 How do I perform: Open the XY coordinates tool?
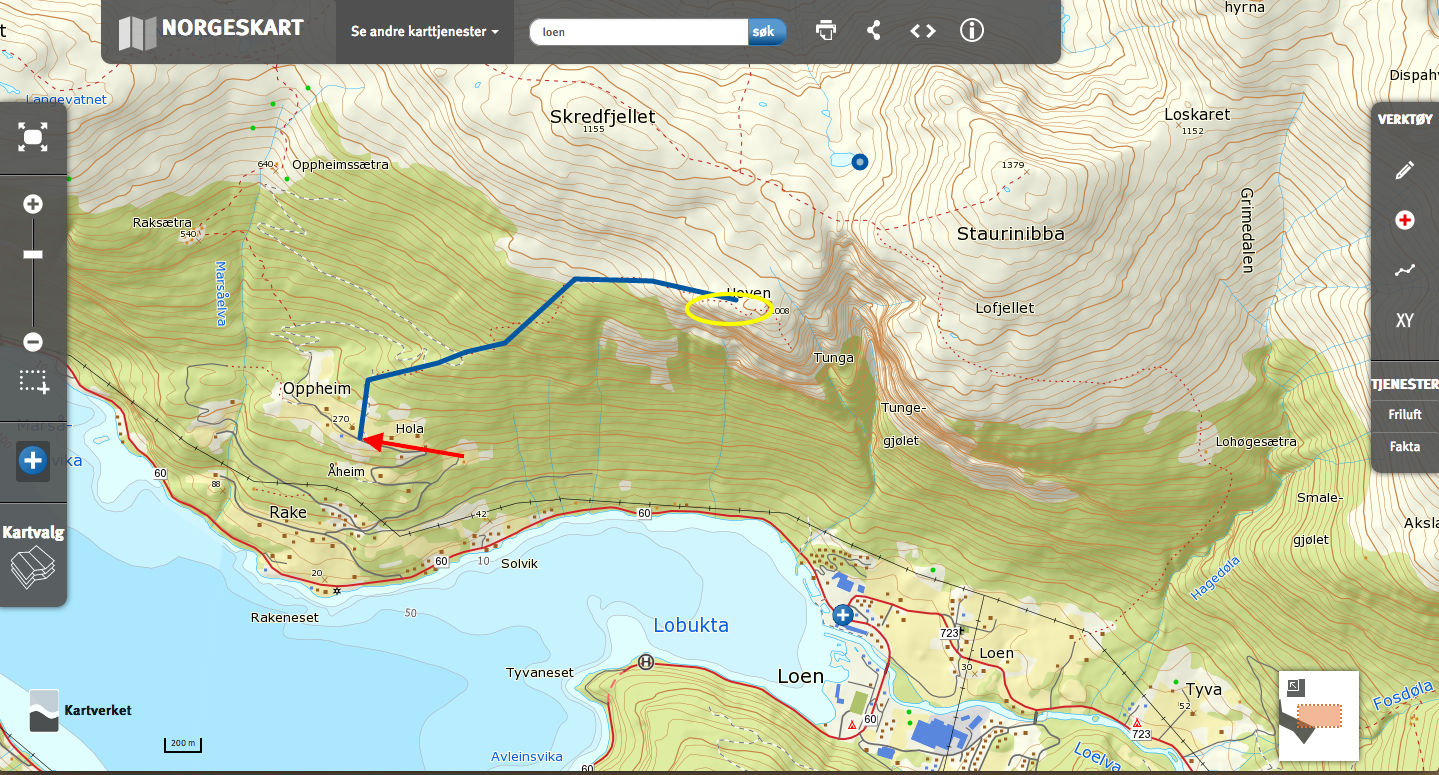point(1405,321)
